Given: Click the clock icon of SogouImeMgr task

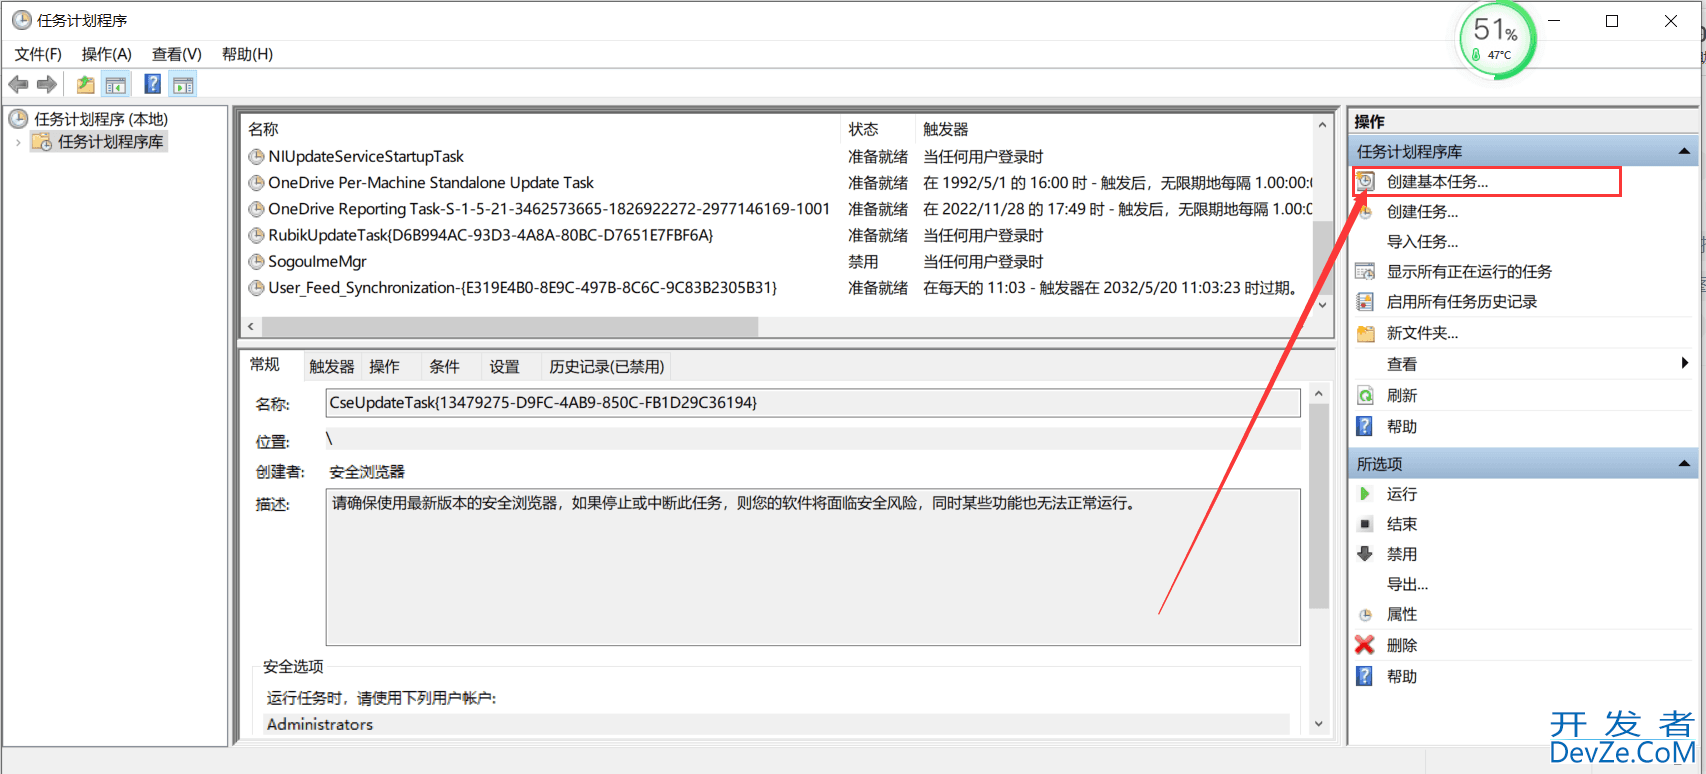Looking at the screenshot, I should pyautogui.click(x=257, y=261).
